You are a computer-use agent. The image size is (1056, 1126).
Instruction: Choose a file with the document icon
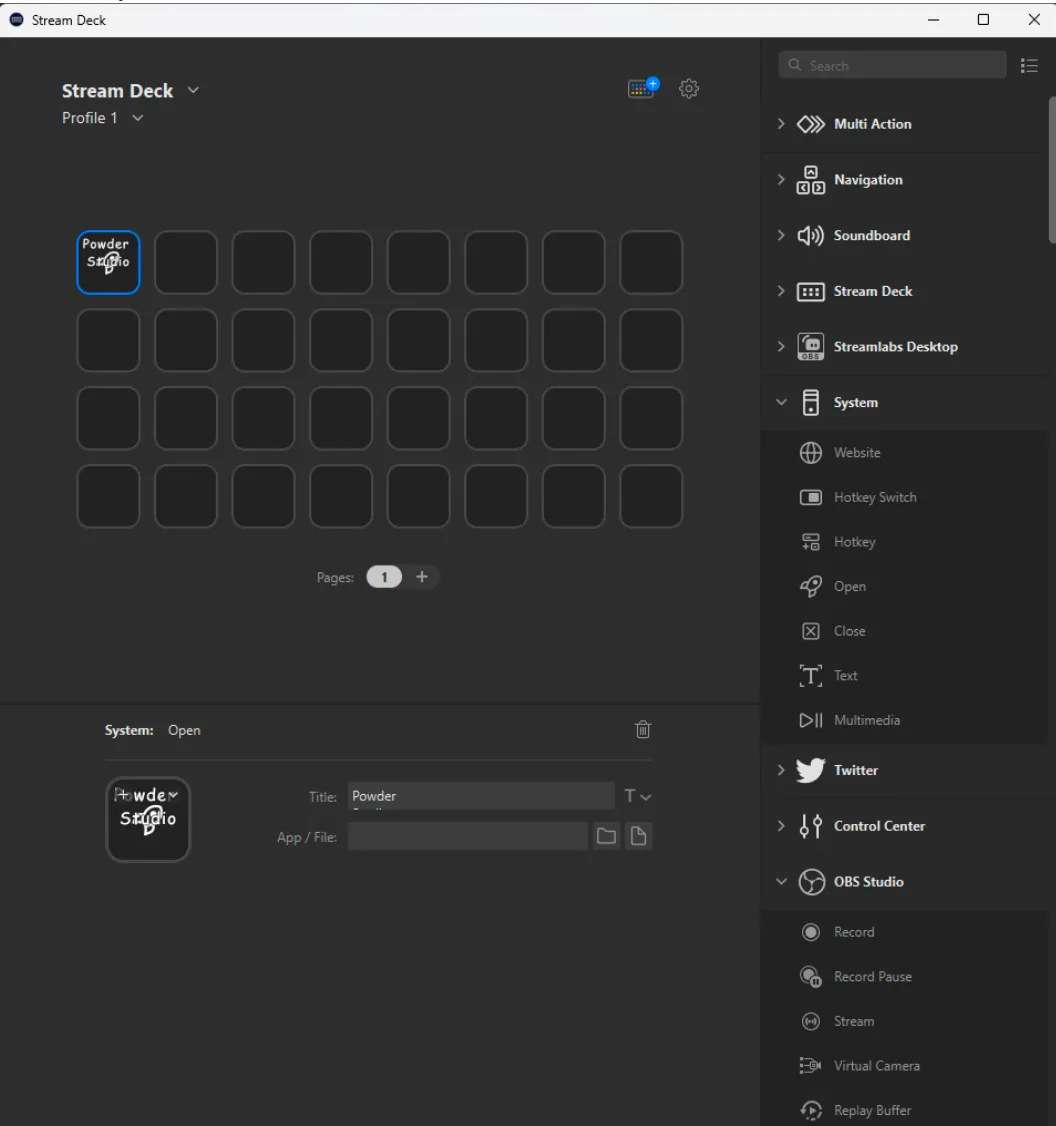pyautogui.click(x=638, y=836)
